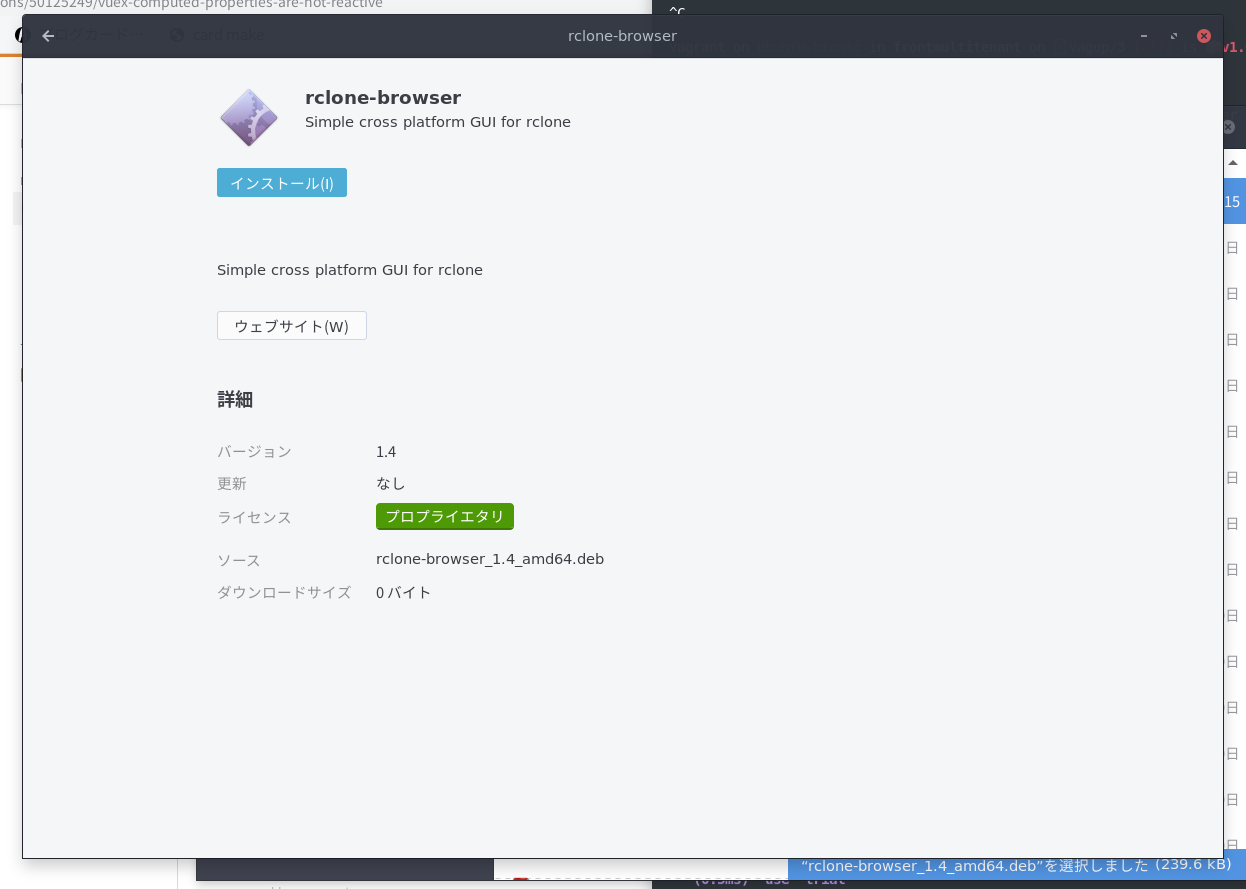1246x889 pixels.
Task: Click the file selection status message at bottom
Action: point(1015,865)
